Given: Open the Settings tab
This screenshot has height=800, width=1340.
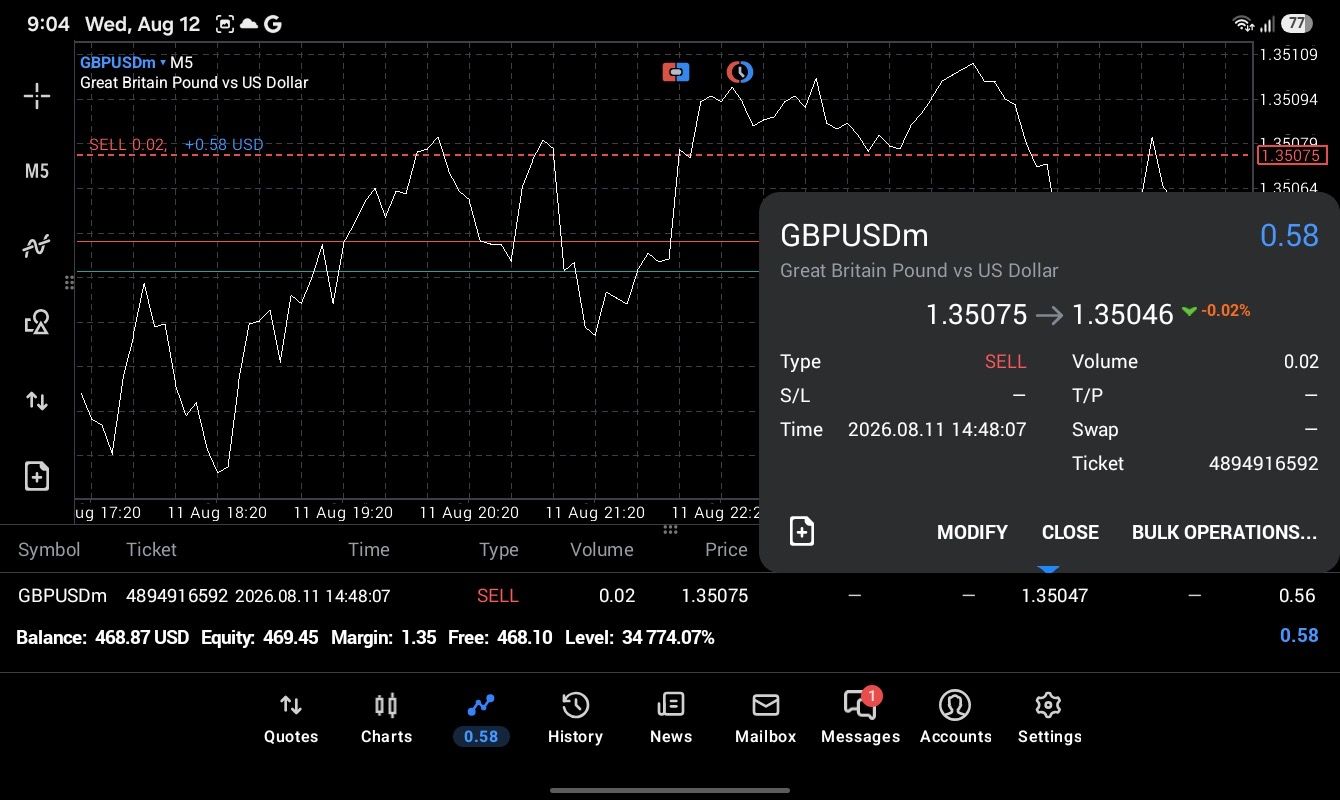Looking at the screenshot, I should tap(1049, 719).
